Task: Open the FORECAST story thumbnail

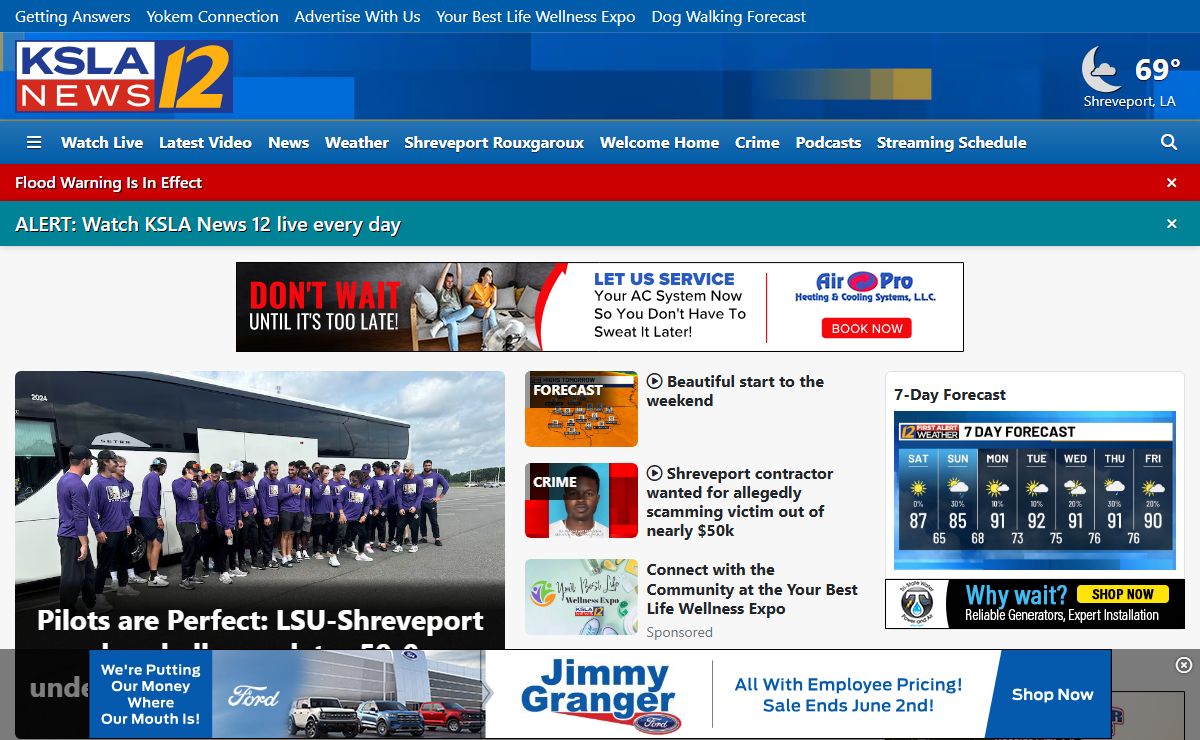Action: click(581, 409)
